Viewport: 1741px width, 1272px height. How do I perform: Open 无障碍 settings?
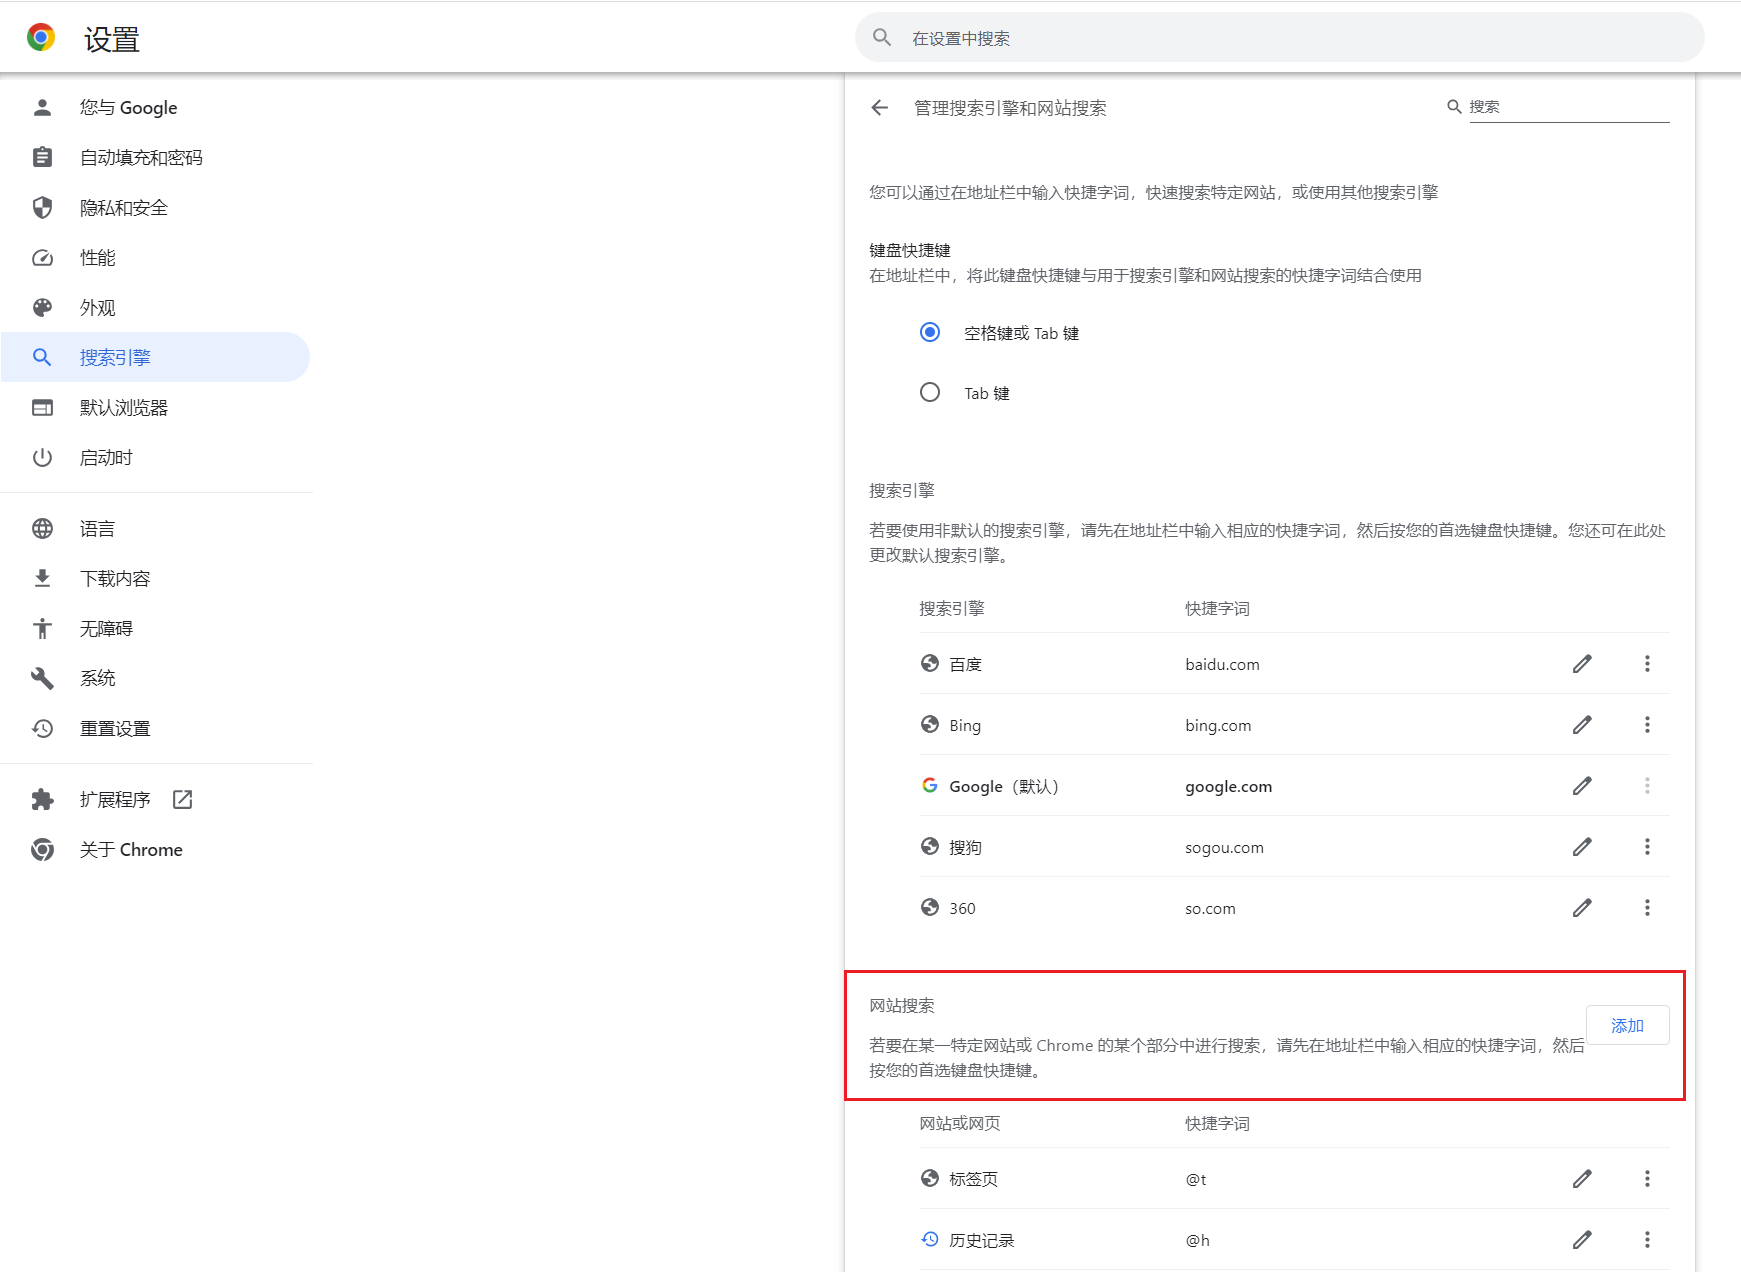156,629
